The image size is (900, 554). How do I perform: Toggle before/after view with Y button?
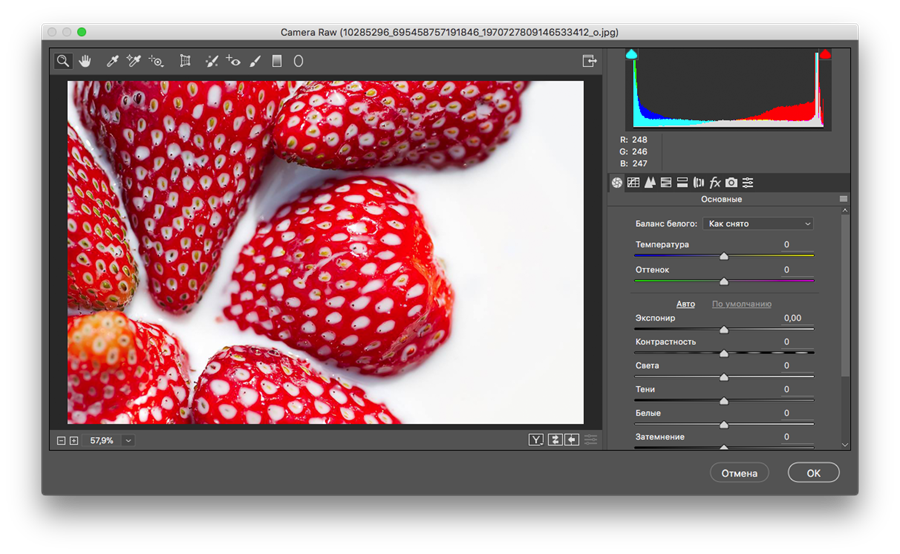pyautogui.click(x=536, y=440)
